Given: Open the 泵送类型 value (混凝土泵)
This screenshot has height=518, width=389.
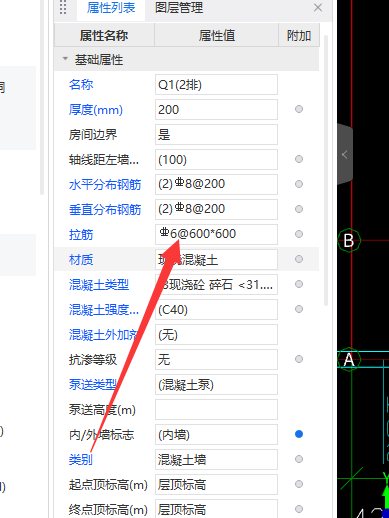Looking at the screenshot, I should (x=216, y=384).
